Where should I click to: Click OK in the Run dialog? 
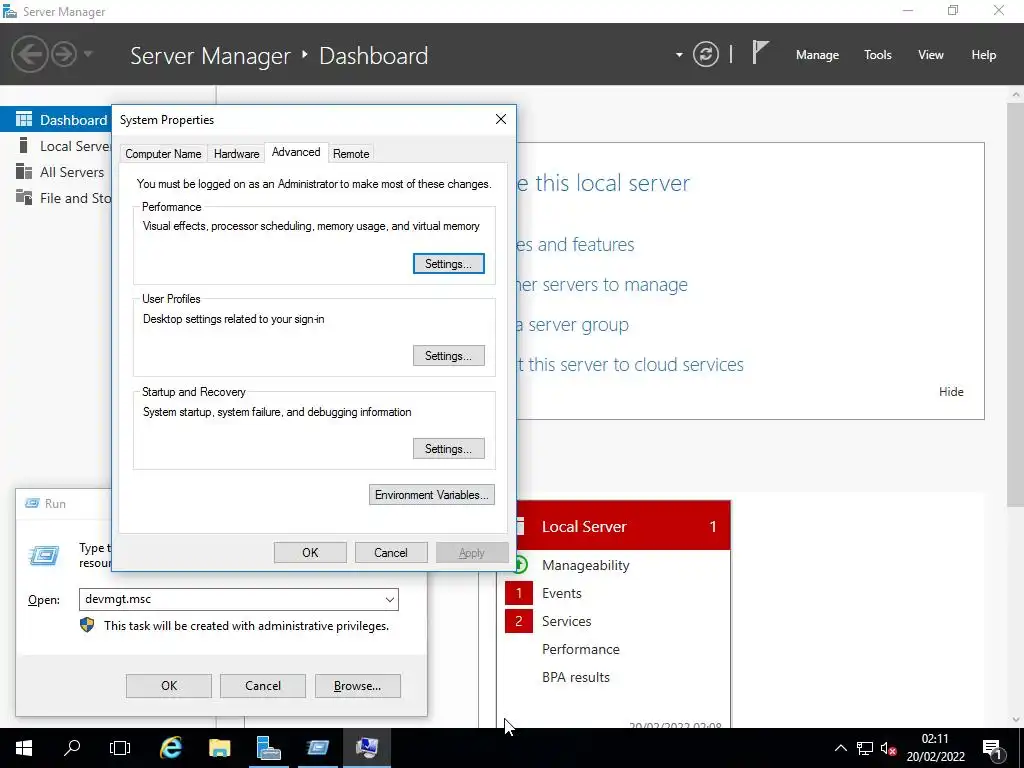tap(168, 686)
